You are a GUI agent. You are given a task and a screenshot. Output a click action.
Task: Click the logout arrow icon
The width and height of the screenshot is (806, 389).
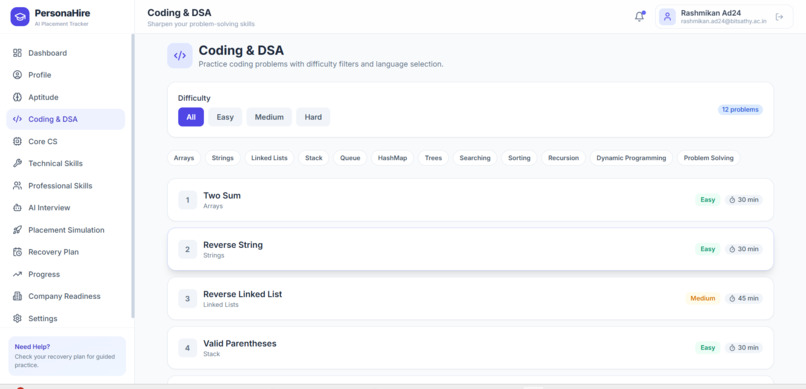(779, 17)
